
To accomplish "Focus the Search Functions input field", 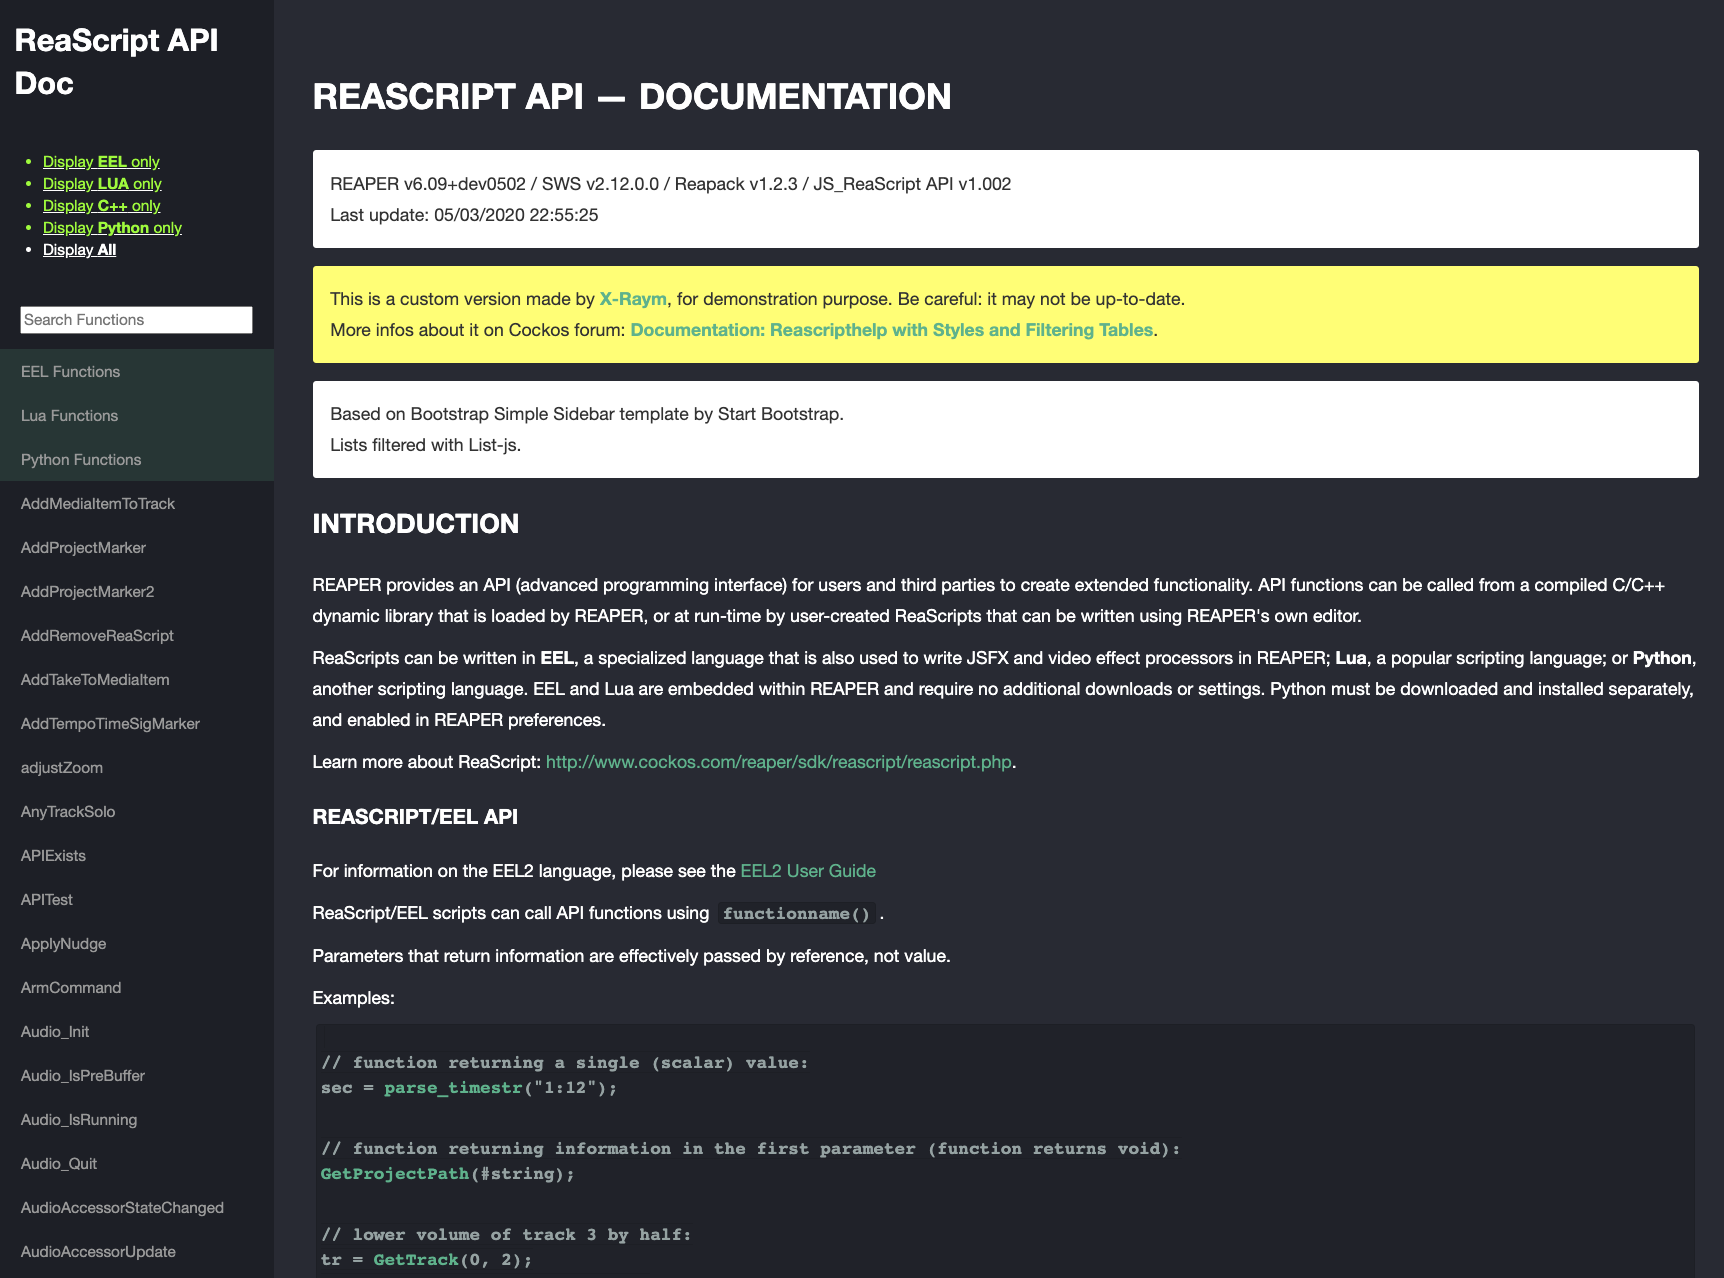I will (136, 320).
